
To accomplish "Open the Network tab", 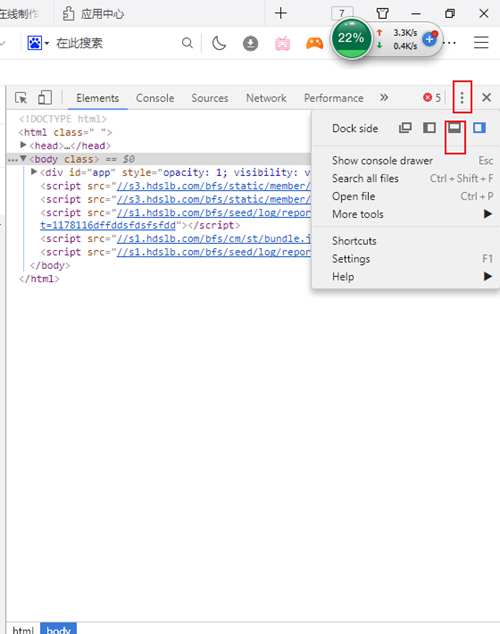I will (266, 98).
